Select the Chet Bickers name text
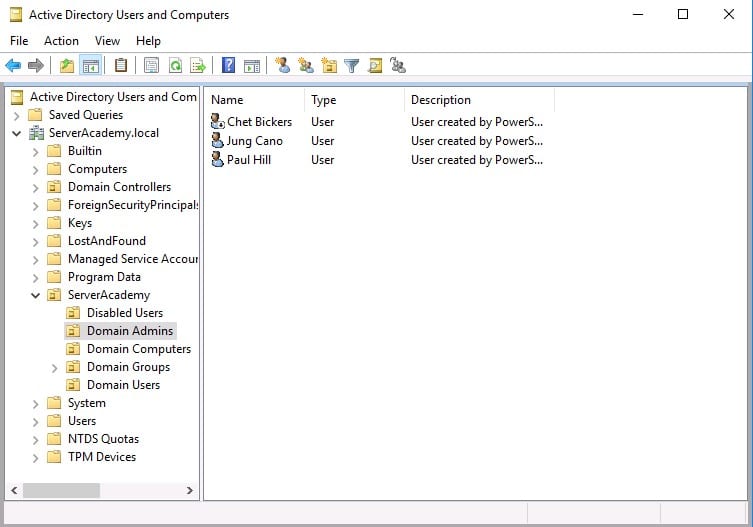The width and height of the screenshot is (753, 527). 259,122
